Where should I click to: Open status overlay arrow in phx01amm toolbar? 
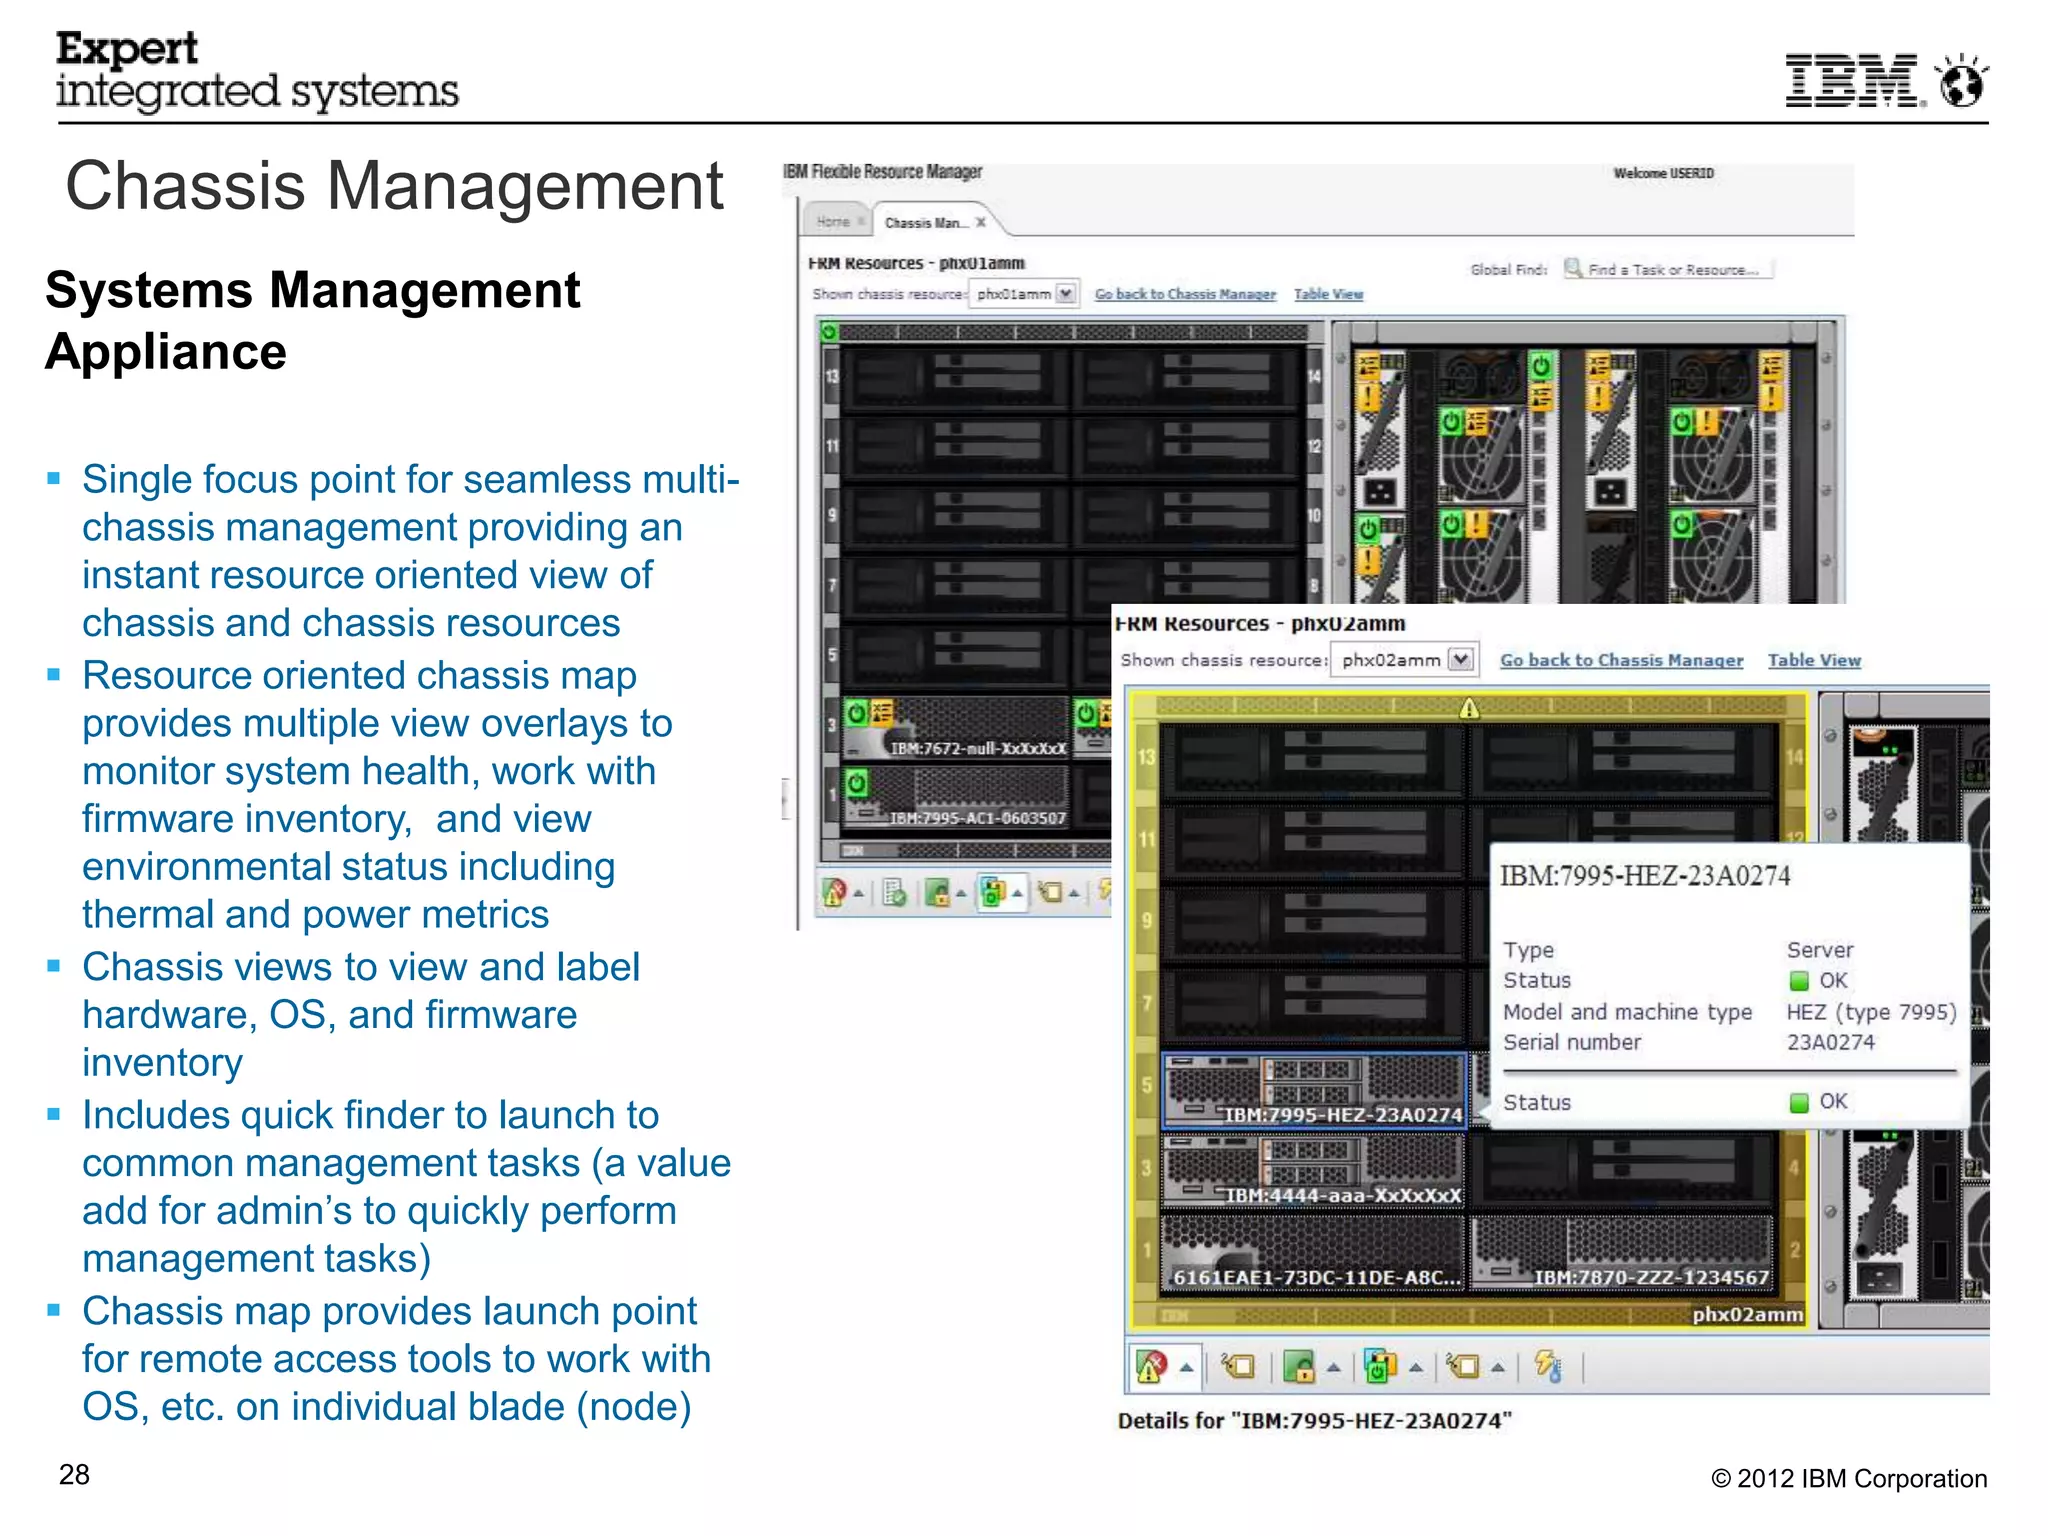[x=859, y=892]
